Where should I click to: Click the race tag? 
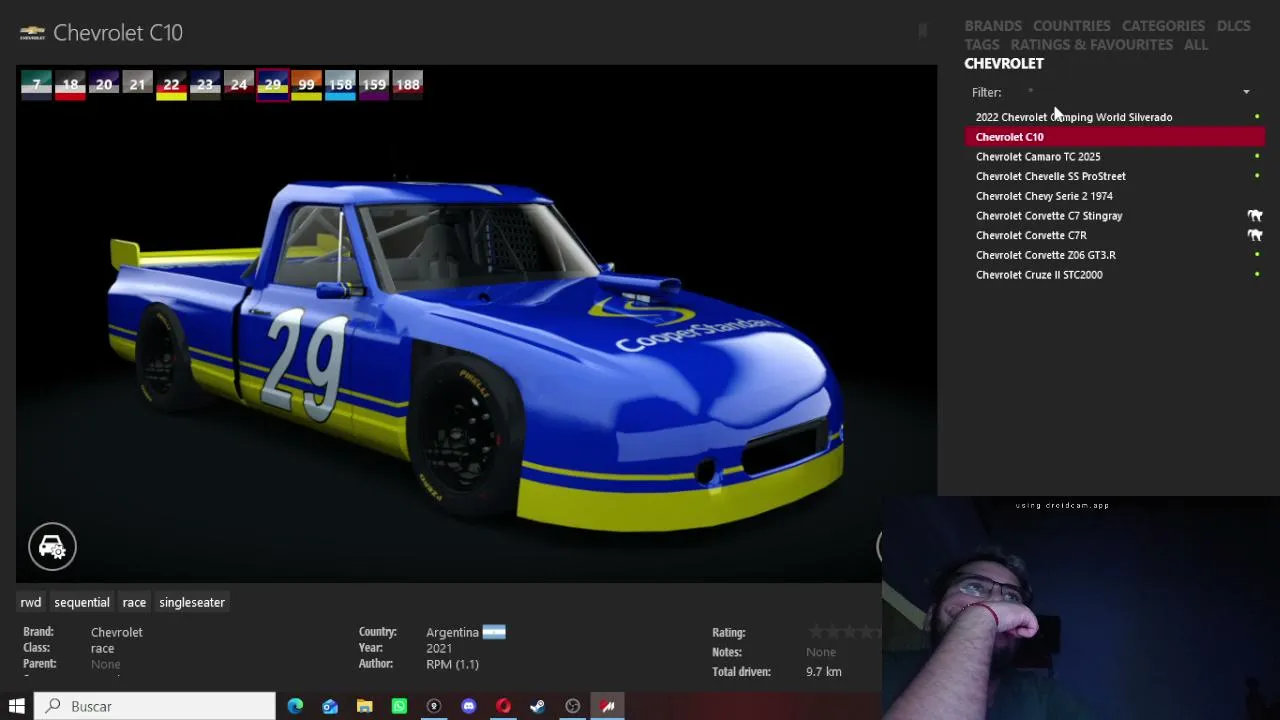tap(134, 602)
